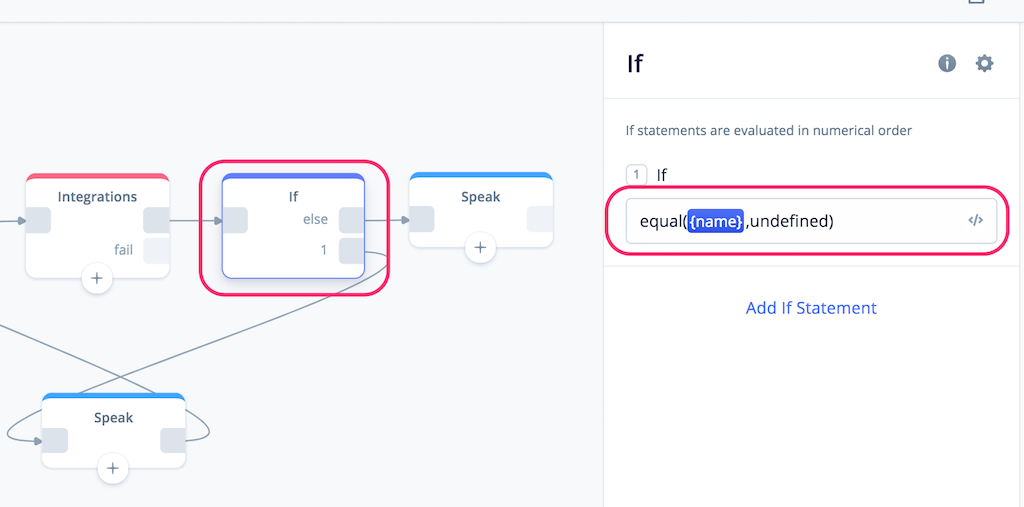Click the plus button under top Speak block
The width and height of the screenshot is (1024, 507).
pyautogui.click(x=481, y=248)
